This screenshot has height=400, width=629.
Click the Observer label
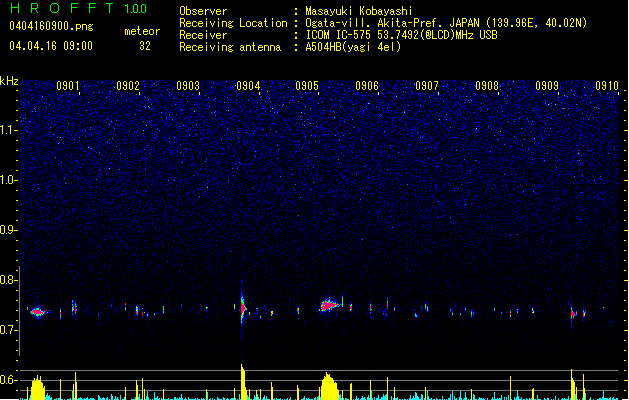tap(203, 11)
